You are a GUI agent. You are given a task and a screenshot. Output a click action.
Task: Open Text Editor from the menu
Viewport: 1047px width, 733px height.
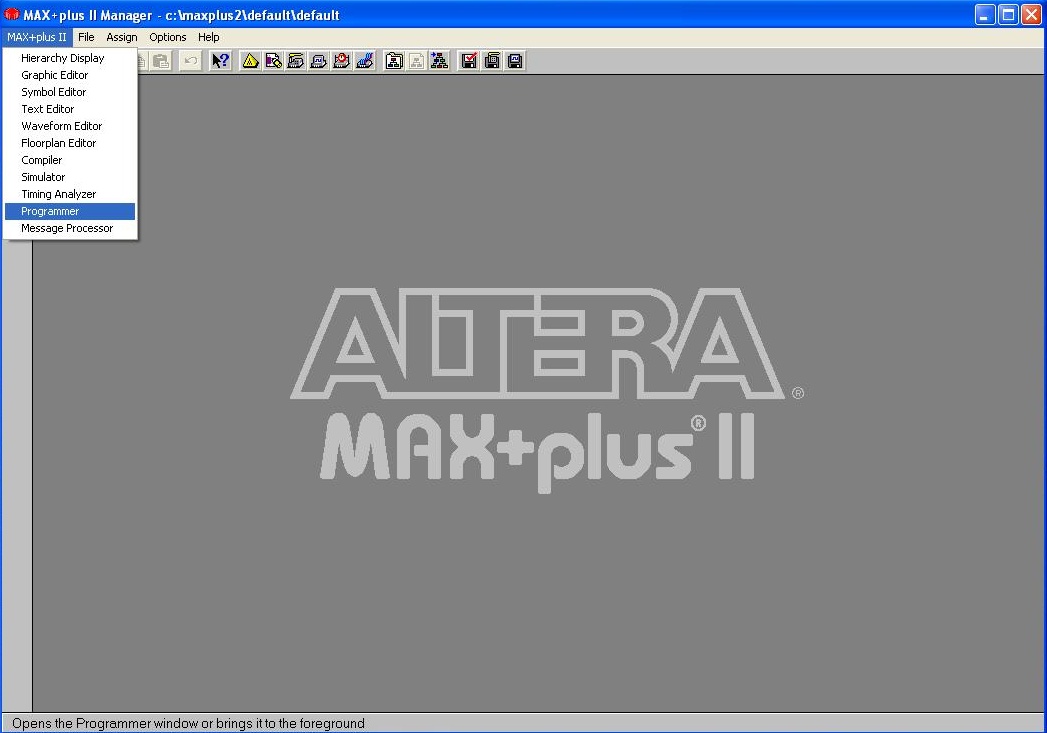[70, 109]
